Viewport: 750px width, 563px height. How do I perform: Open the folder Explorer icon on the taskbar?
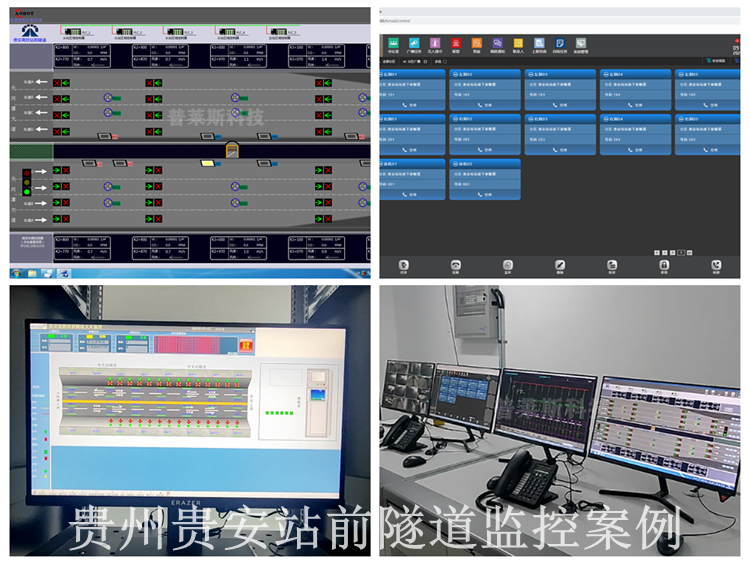pyautogui.click(x=32, y=274)
